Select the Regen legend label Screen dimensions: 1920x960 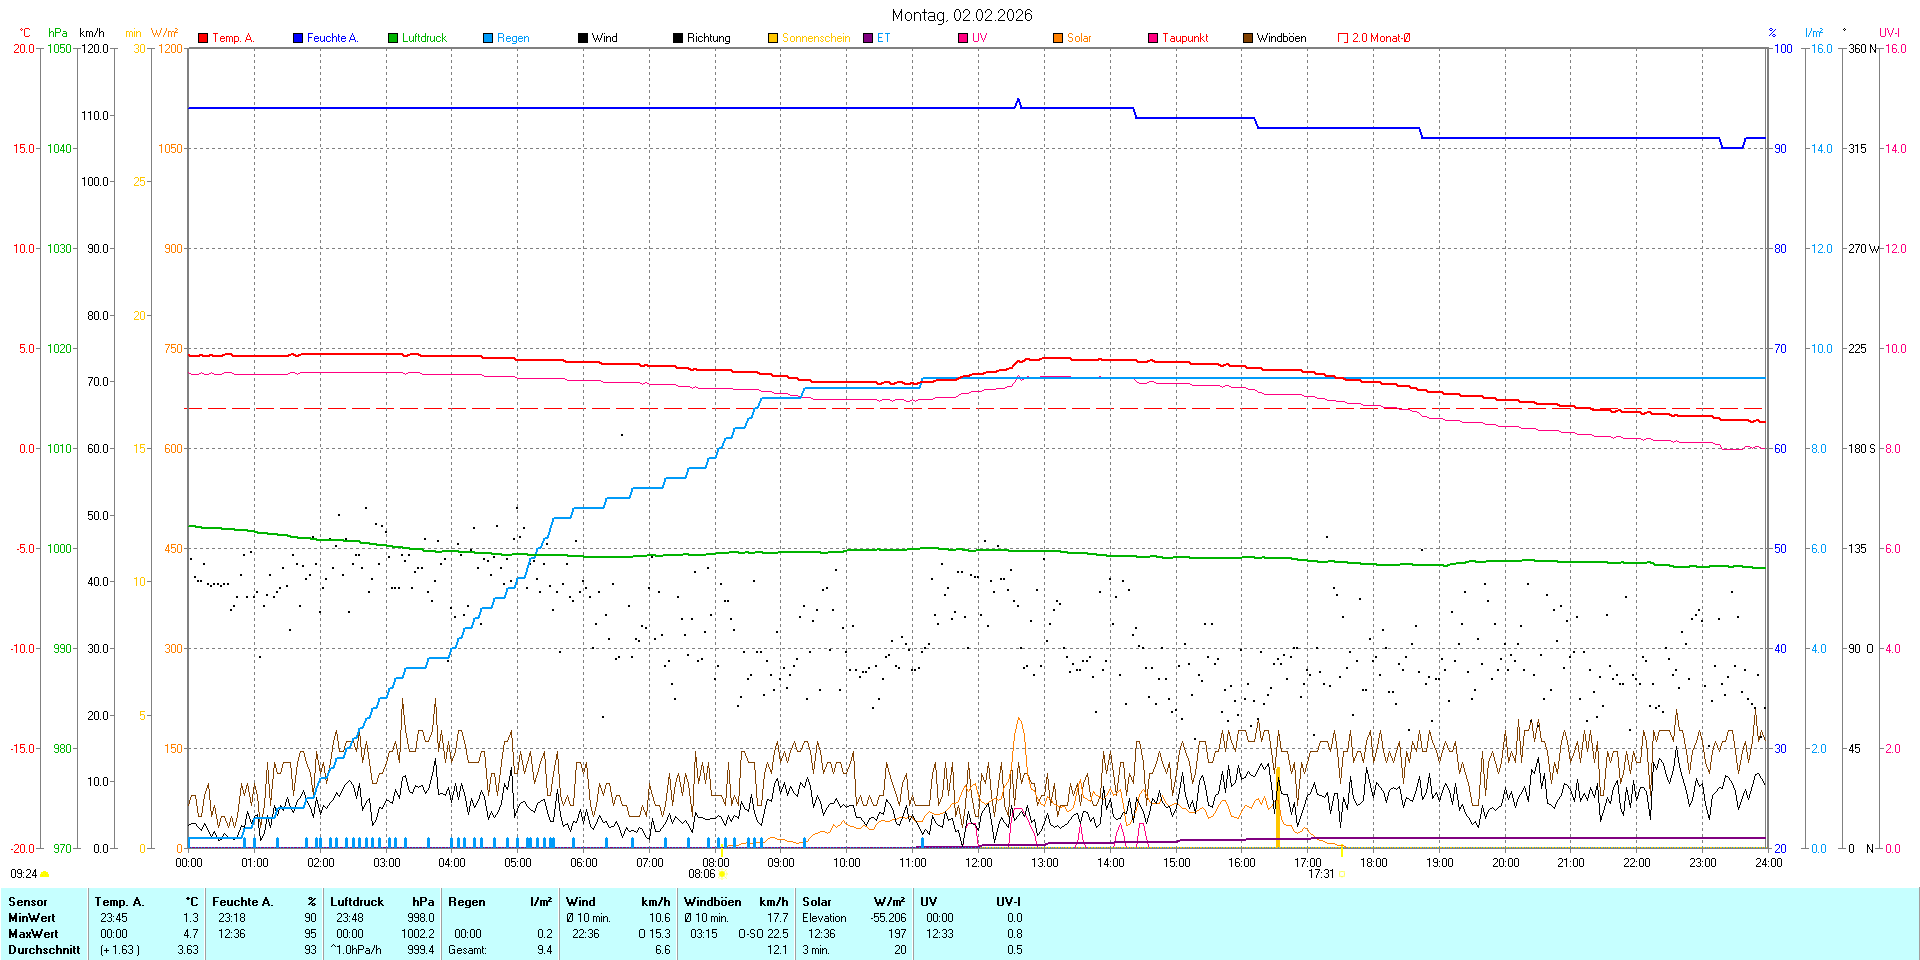[513, 38]
